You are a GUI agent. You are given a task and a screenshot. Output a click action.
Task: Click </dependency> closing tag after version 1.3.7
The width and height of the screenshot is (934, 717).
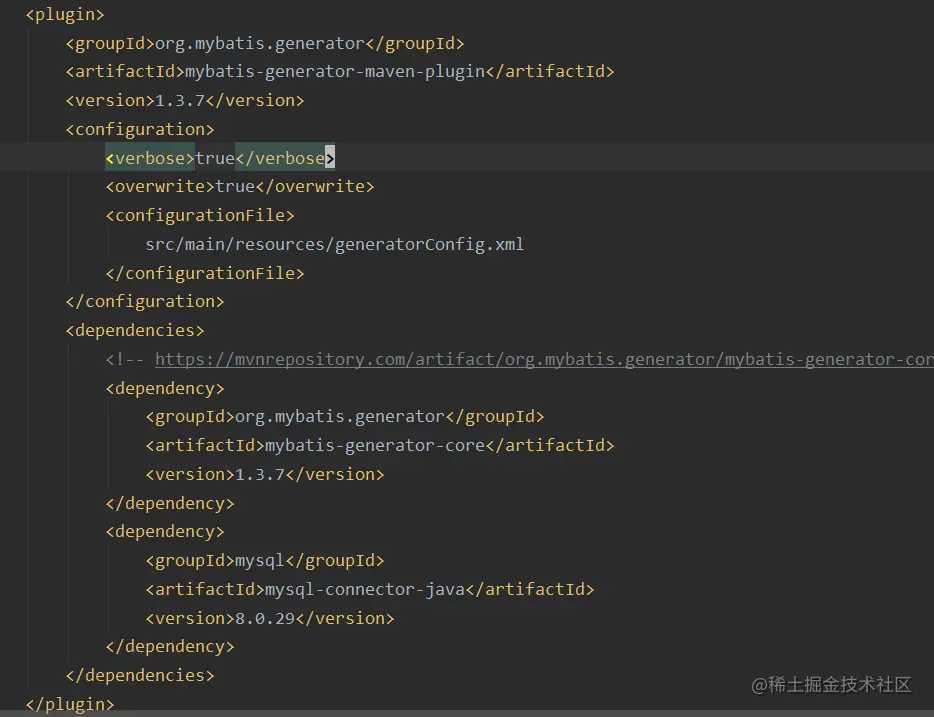point(170,503)
